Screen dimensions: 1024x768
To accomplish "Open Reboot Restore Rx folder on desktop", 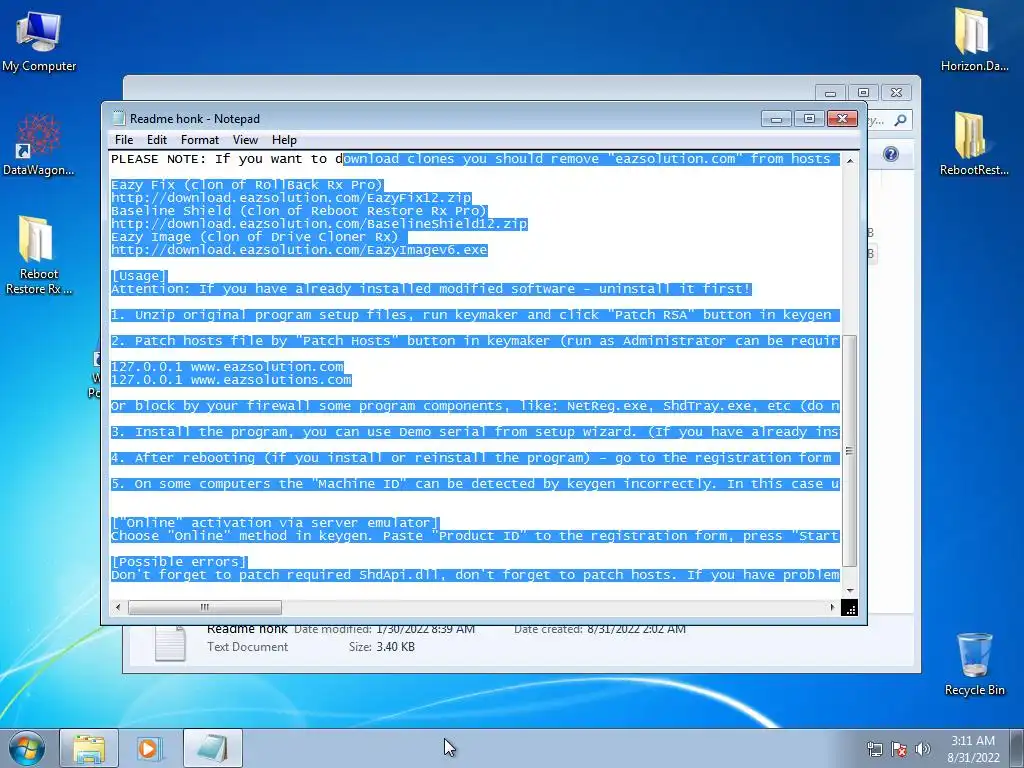I will (39, 255).
